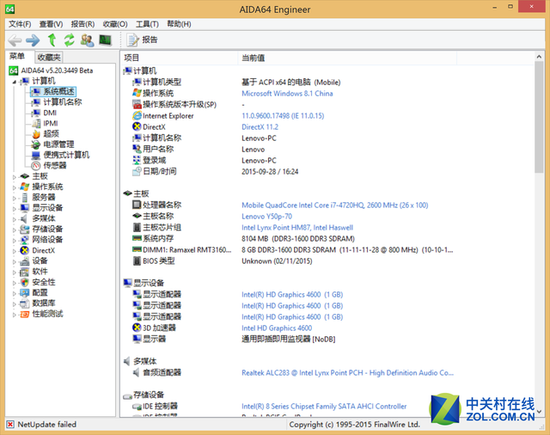Select 系统概述 in the tree
The image size is (550, 435).
59,92
